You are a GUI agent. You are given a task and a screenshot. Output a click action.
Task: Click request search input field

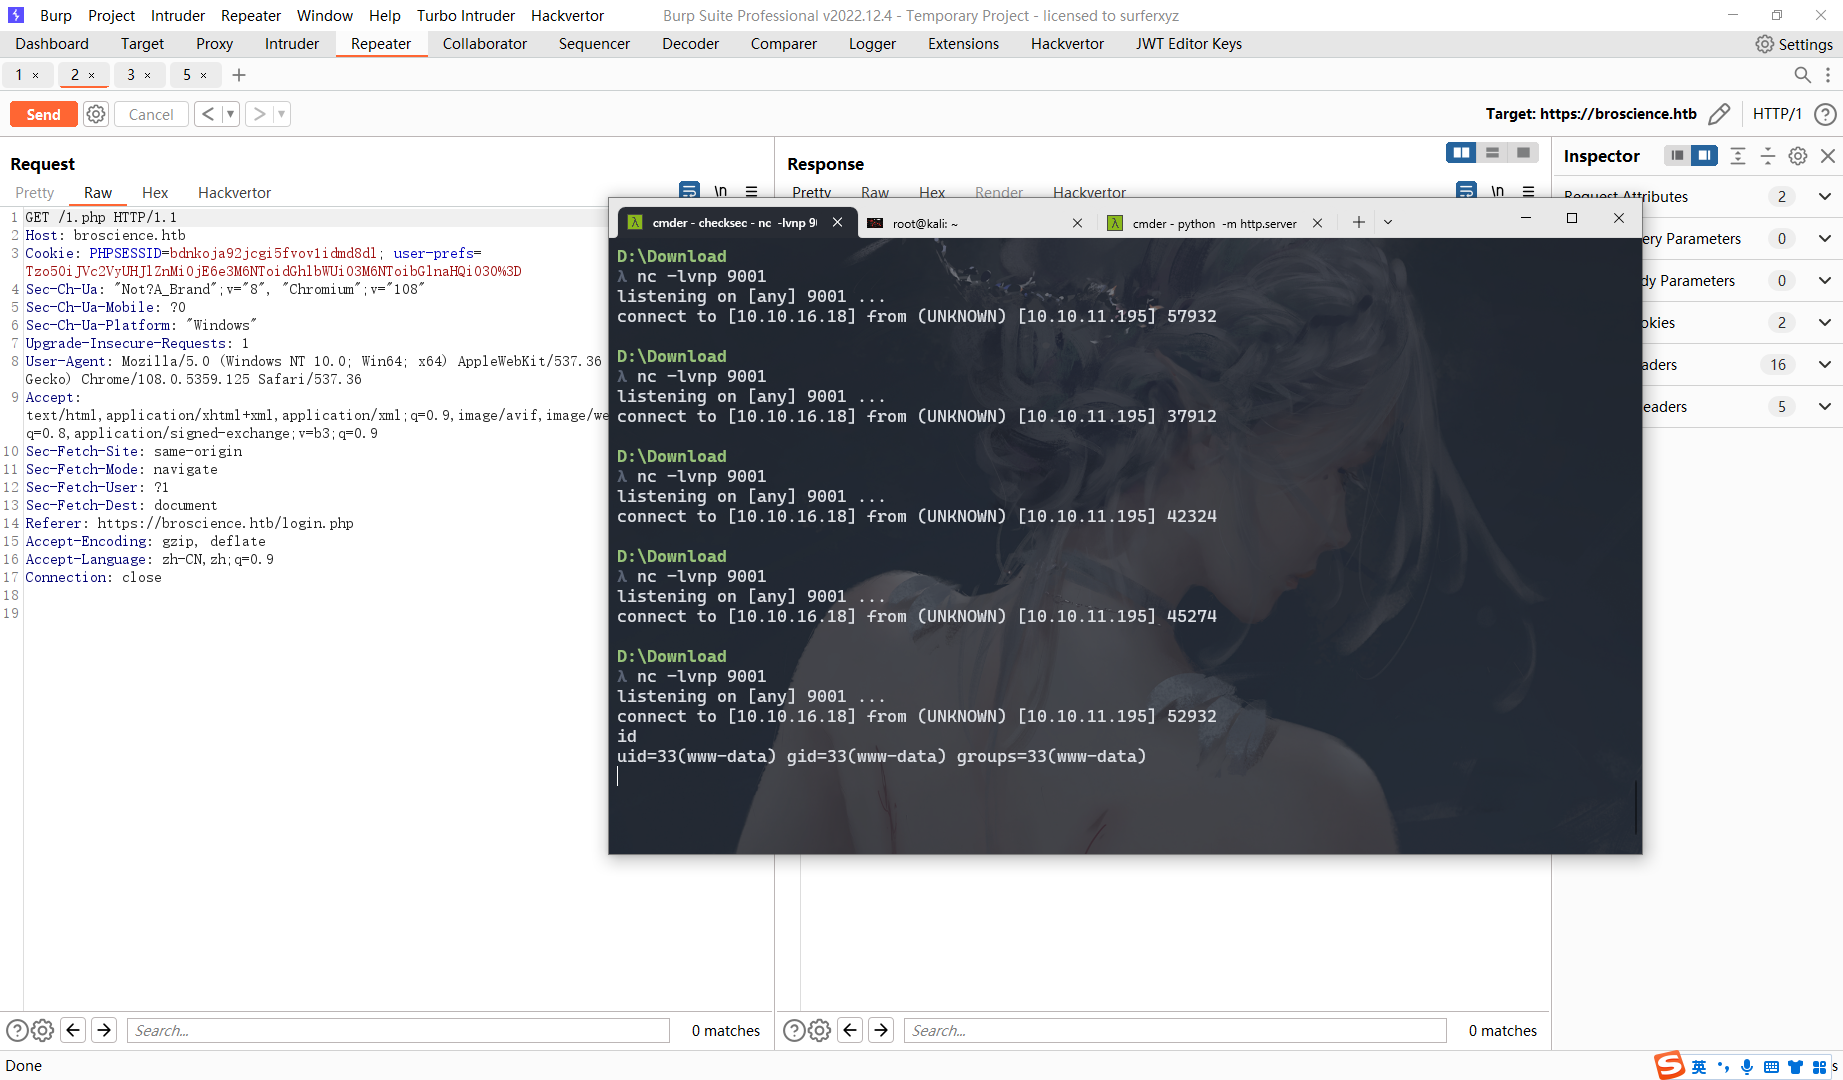(x=398, y=1030)
